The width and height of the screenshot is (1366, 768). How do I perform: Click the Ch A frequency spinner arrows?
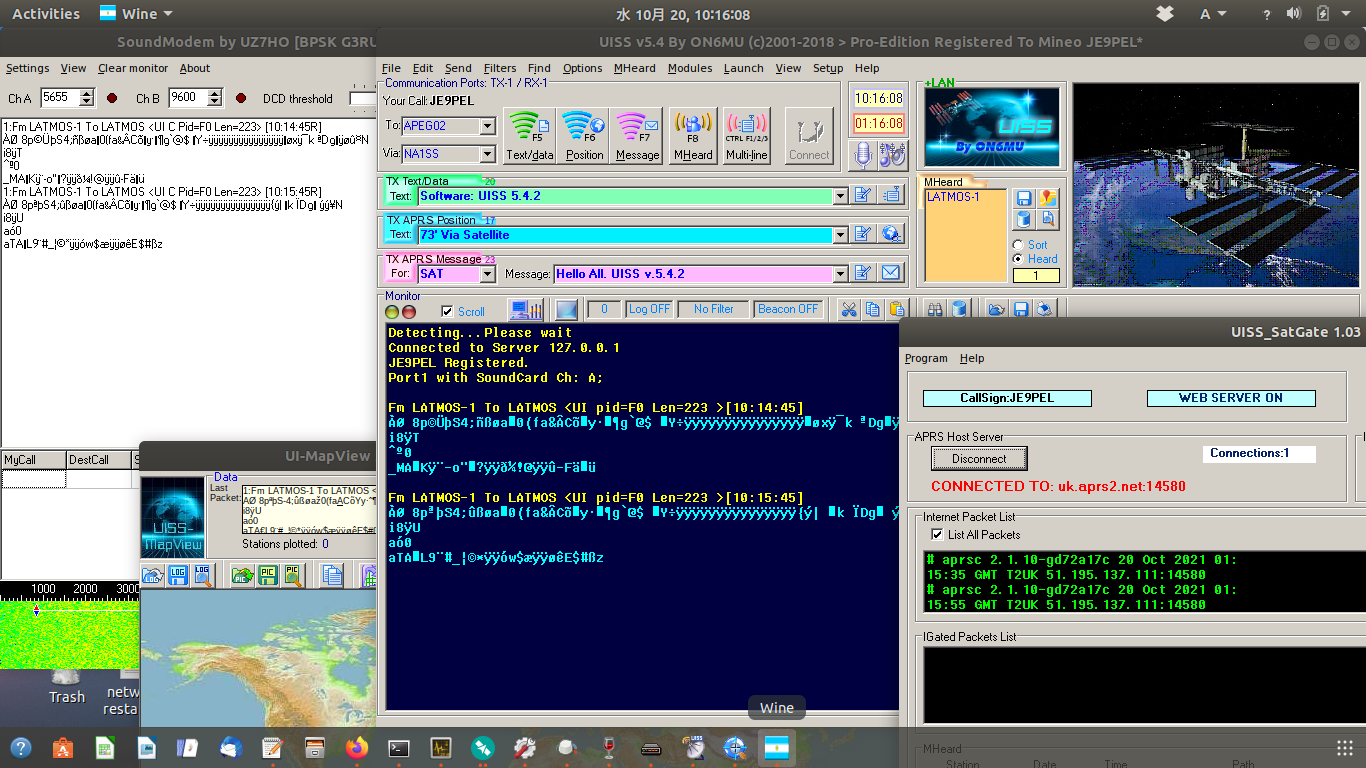coord(86,98)
